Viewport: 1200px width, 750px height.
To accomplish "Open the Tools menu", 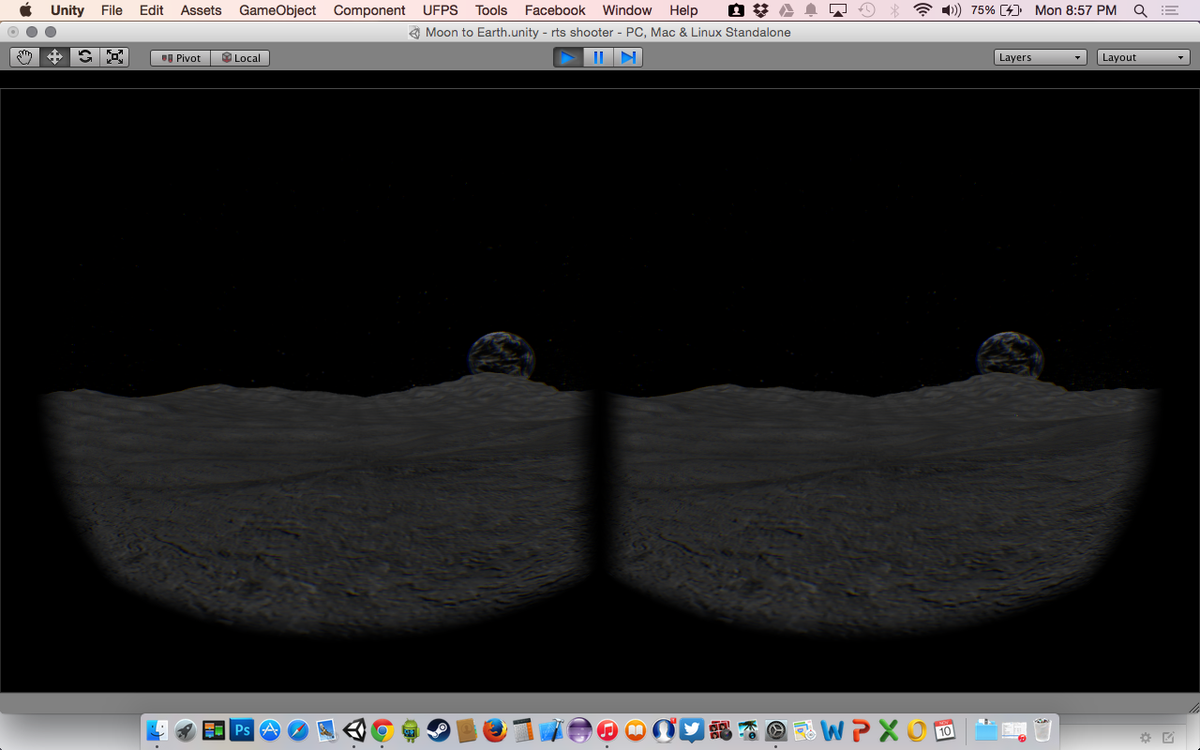I will pyautogui.click(x=491, y=10).
